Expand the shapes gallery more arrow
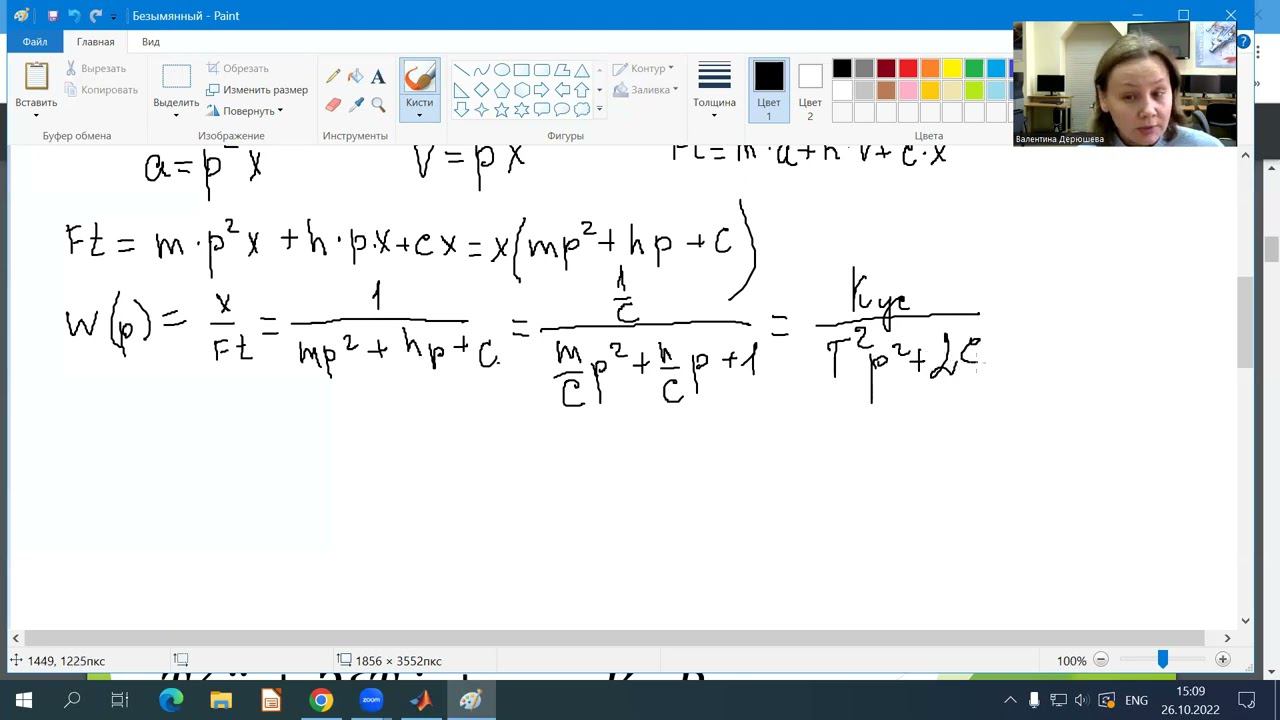Image resolution: width=1280 pixels, height=720 pixels. 600,109
